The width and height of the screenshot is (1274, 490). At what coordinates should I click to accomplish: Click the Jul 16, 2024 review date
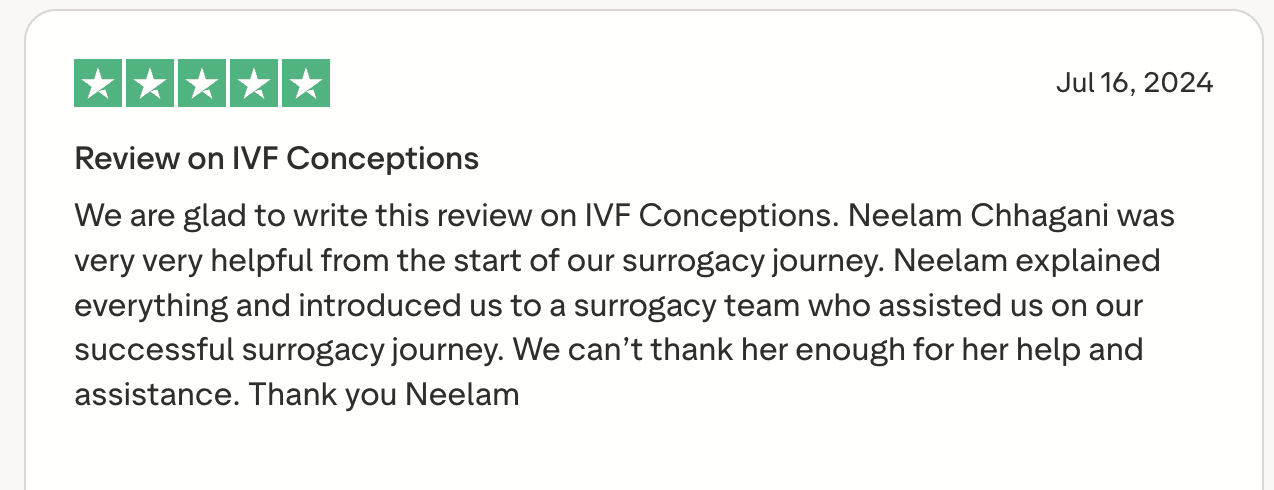(1134, 83)
